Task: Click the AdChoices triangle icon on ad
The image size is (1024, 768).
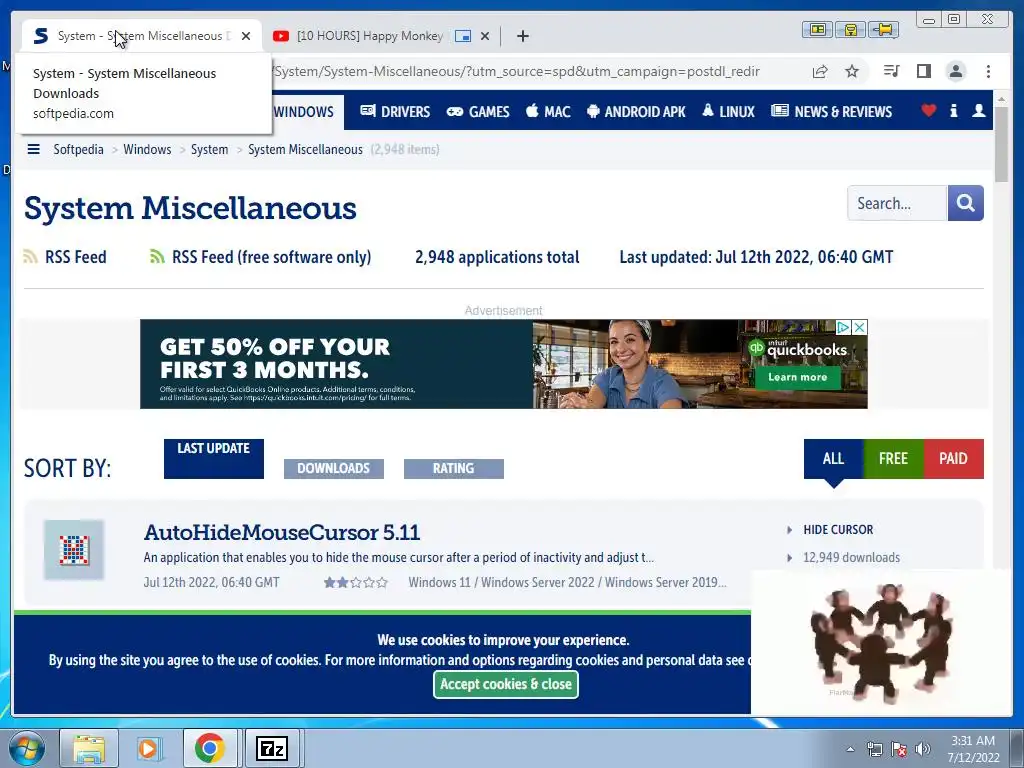Action: (844, 327)
